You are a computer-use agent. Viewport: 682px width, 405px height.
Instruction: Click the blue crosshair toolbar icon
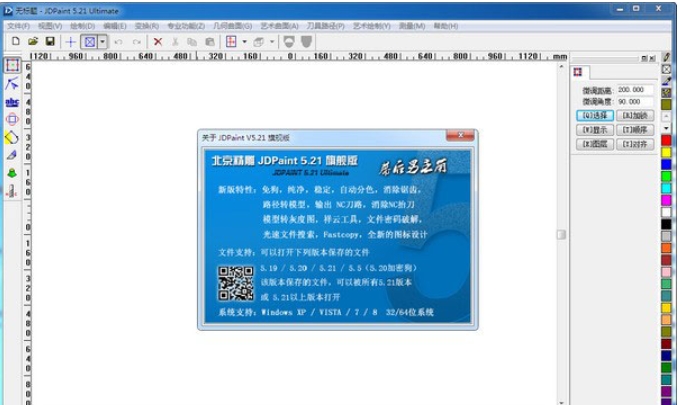(70, 42)
